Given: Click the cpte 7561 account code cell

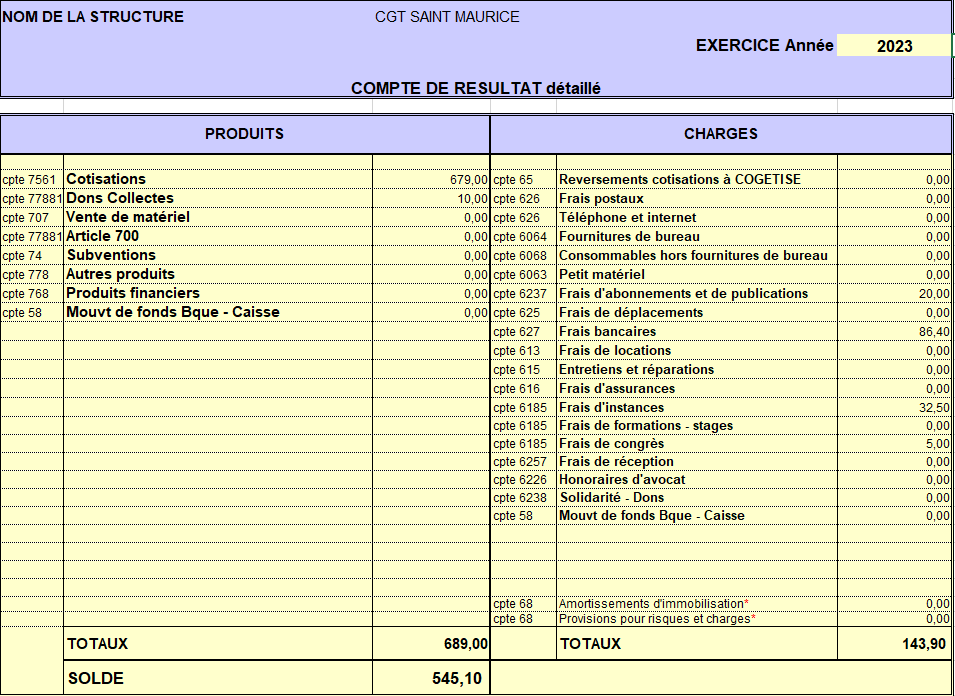Looking at the screenshot, I should [x=30, y=180].
